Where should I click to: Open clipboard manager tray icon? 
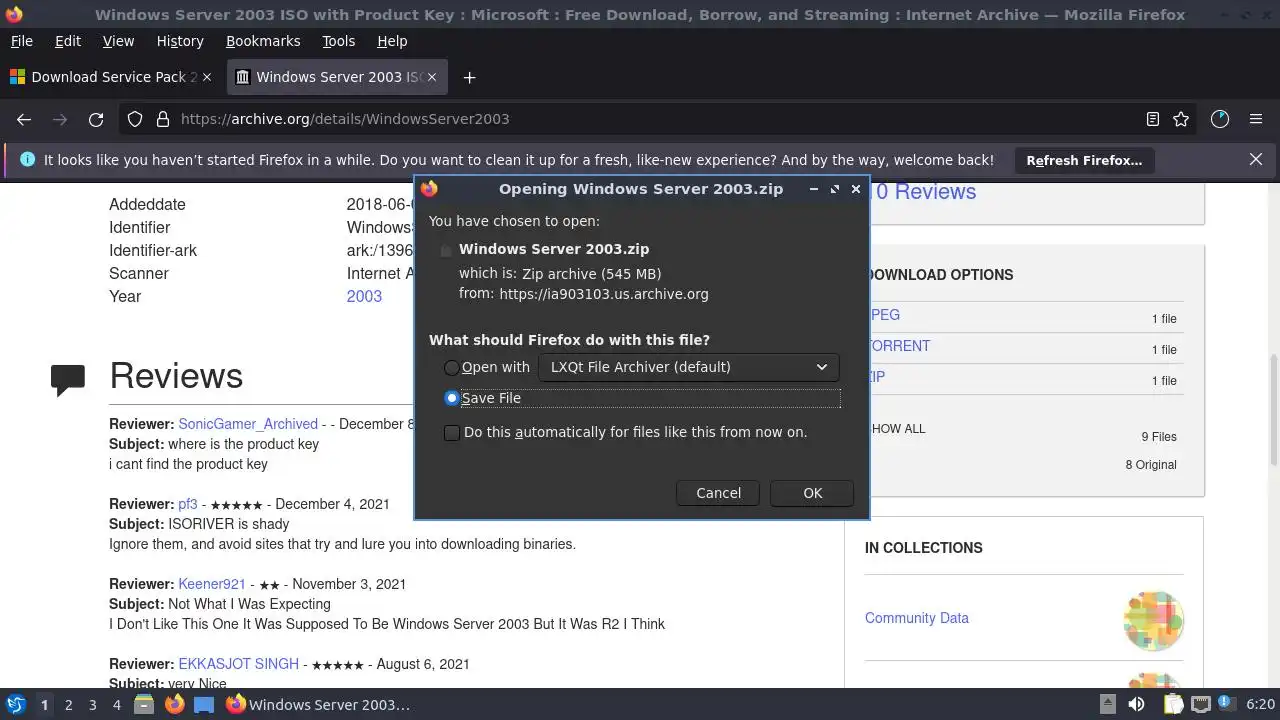pos(1173,704)
